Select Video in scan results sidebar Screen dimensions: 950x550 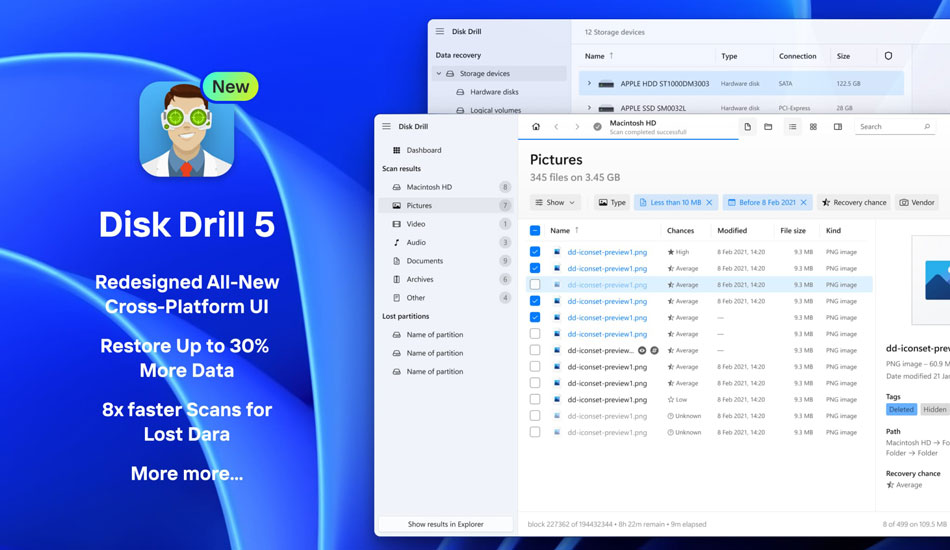(x=416, y=224)
